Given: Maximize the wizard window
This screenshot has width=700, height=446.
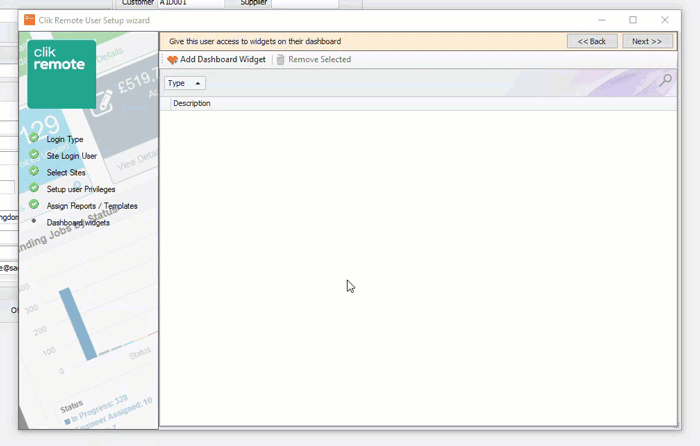Looking at the screenshot, I should (x=633, y=20).
